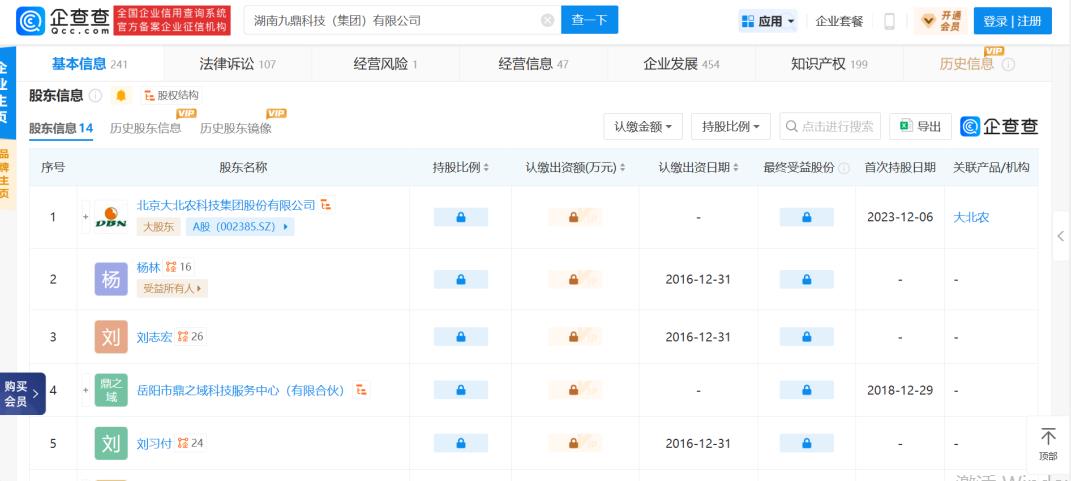Click DBN company logo thumbnail

click(111, 217)
